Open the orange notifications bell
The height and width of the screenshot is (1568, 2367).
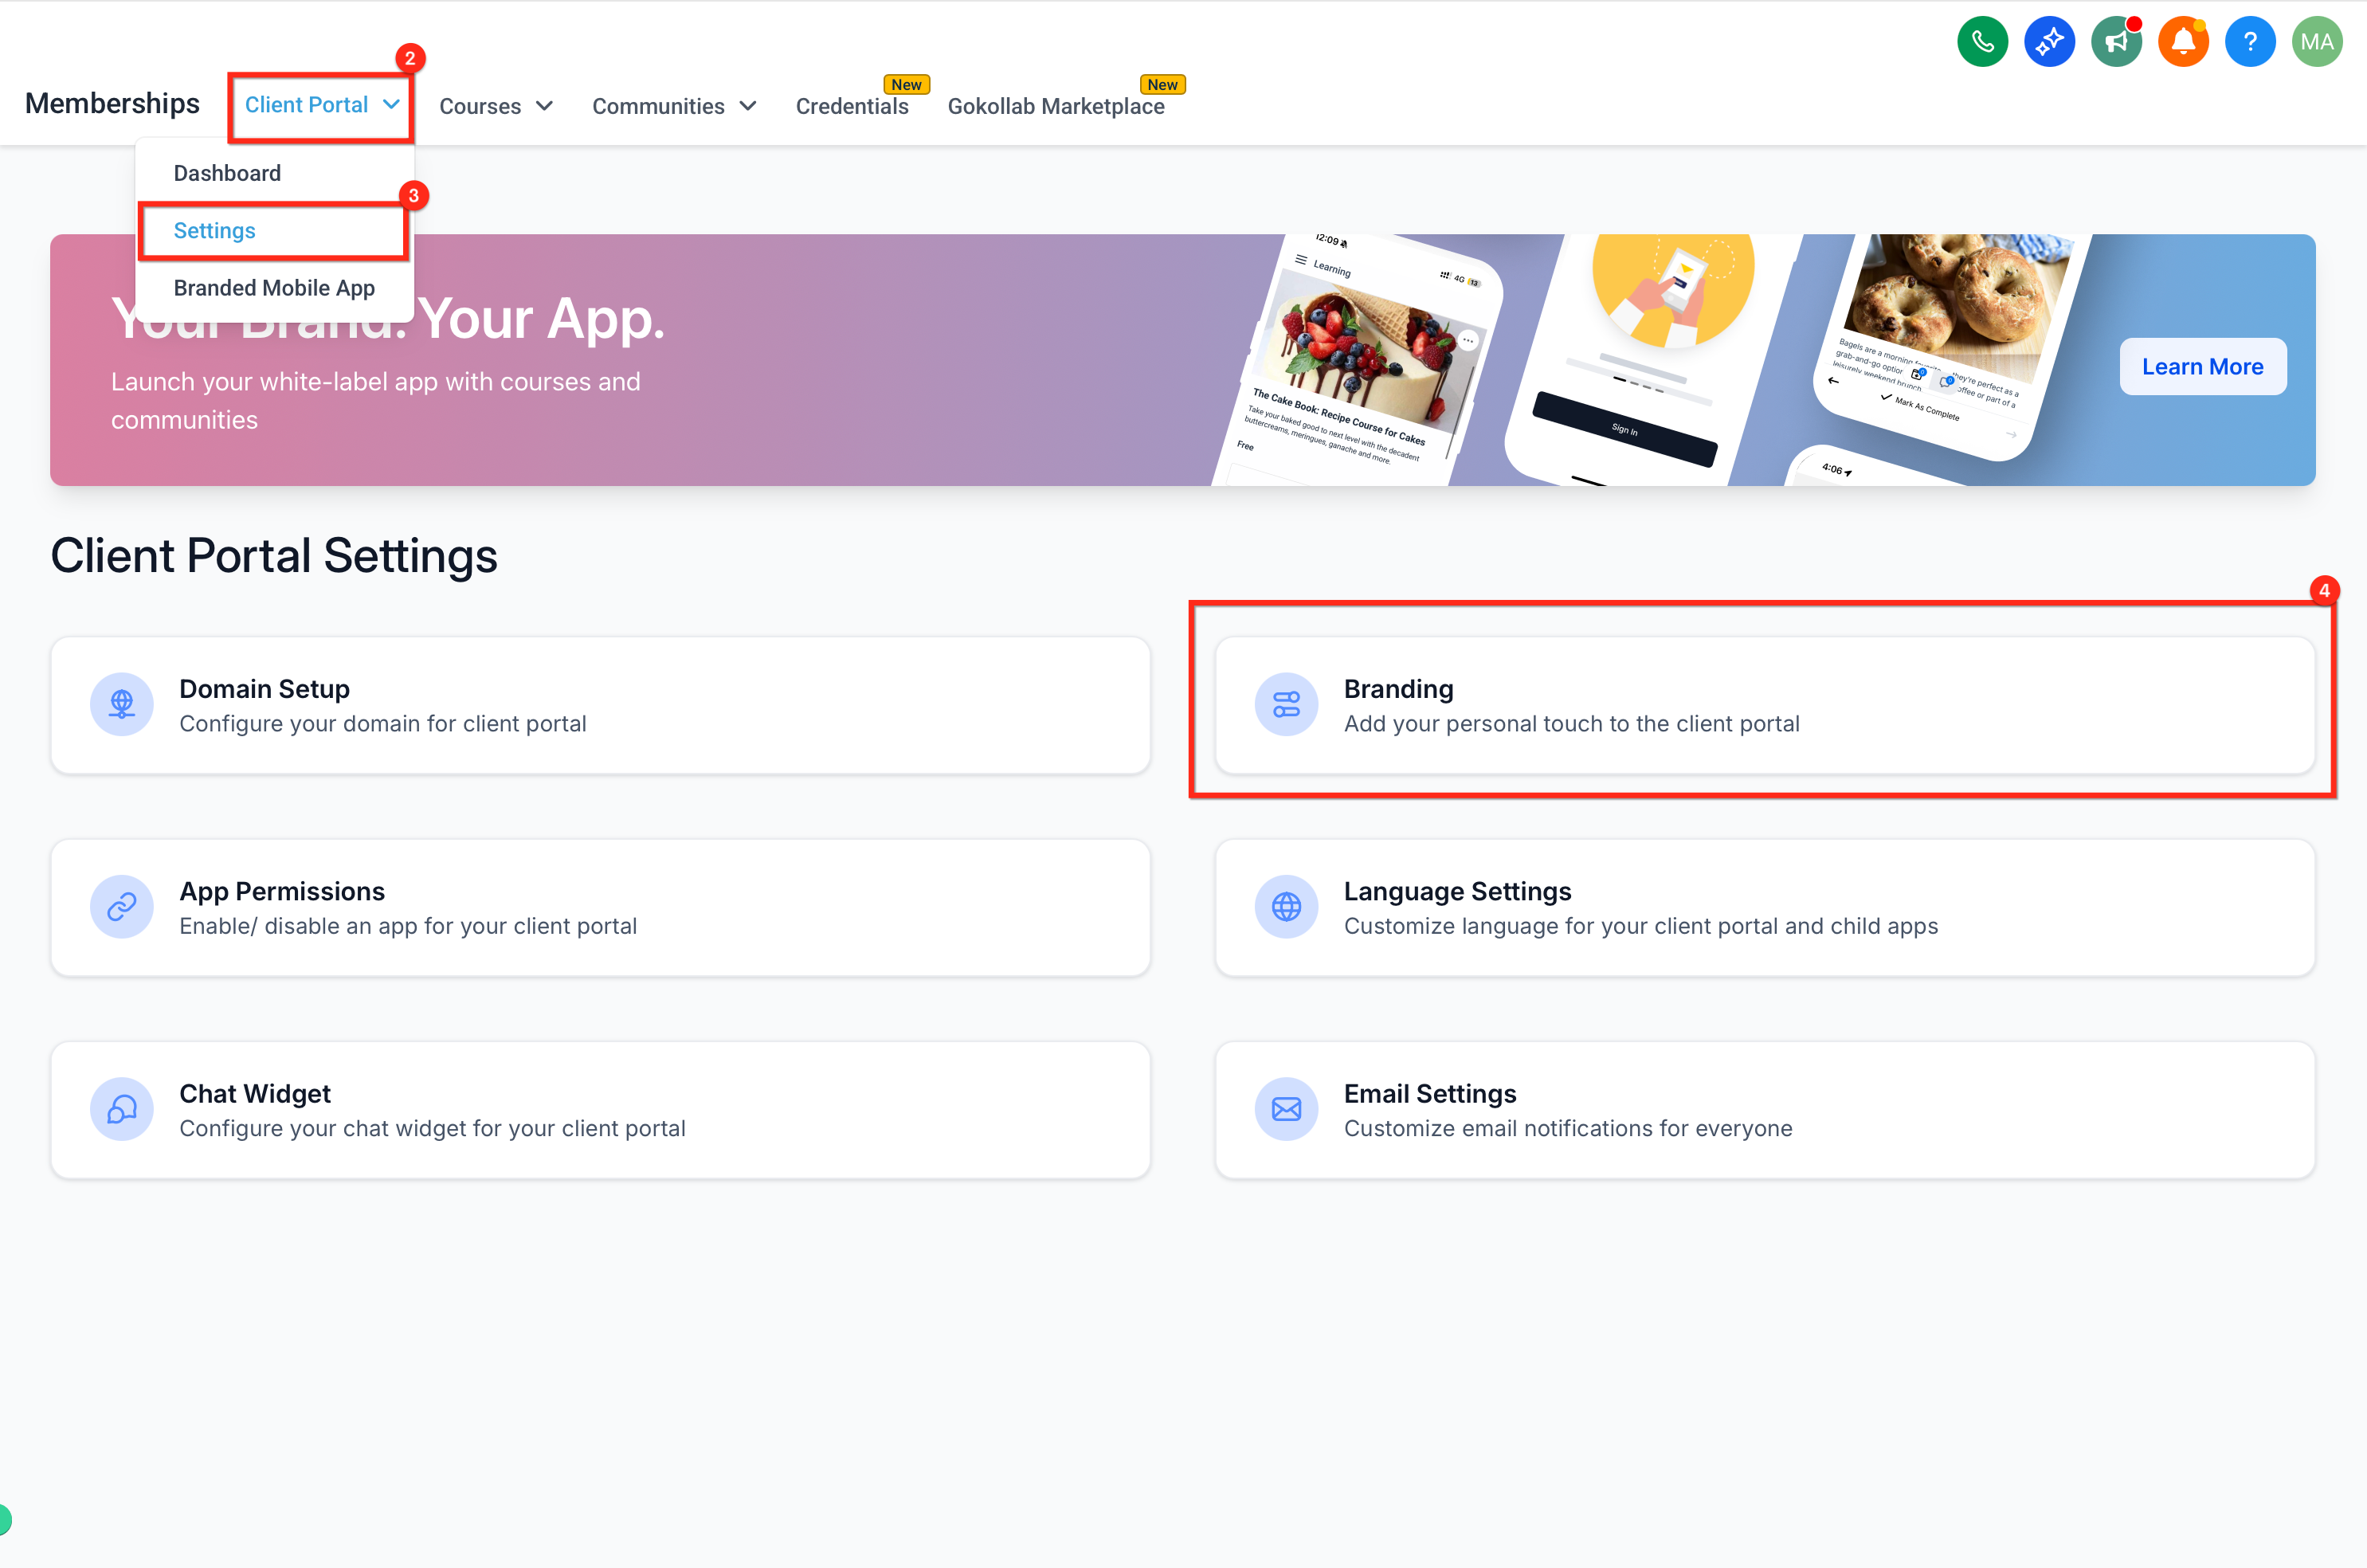point(2183,41)
